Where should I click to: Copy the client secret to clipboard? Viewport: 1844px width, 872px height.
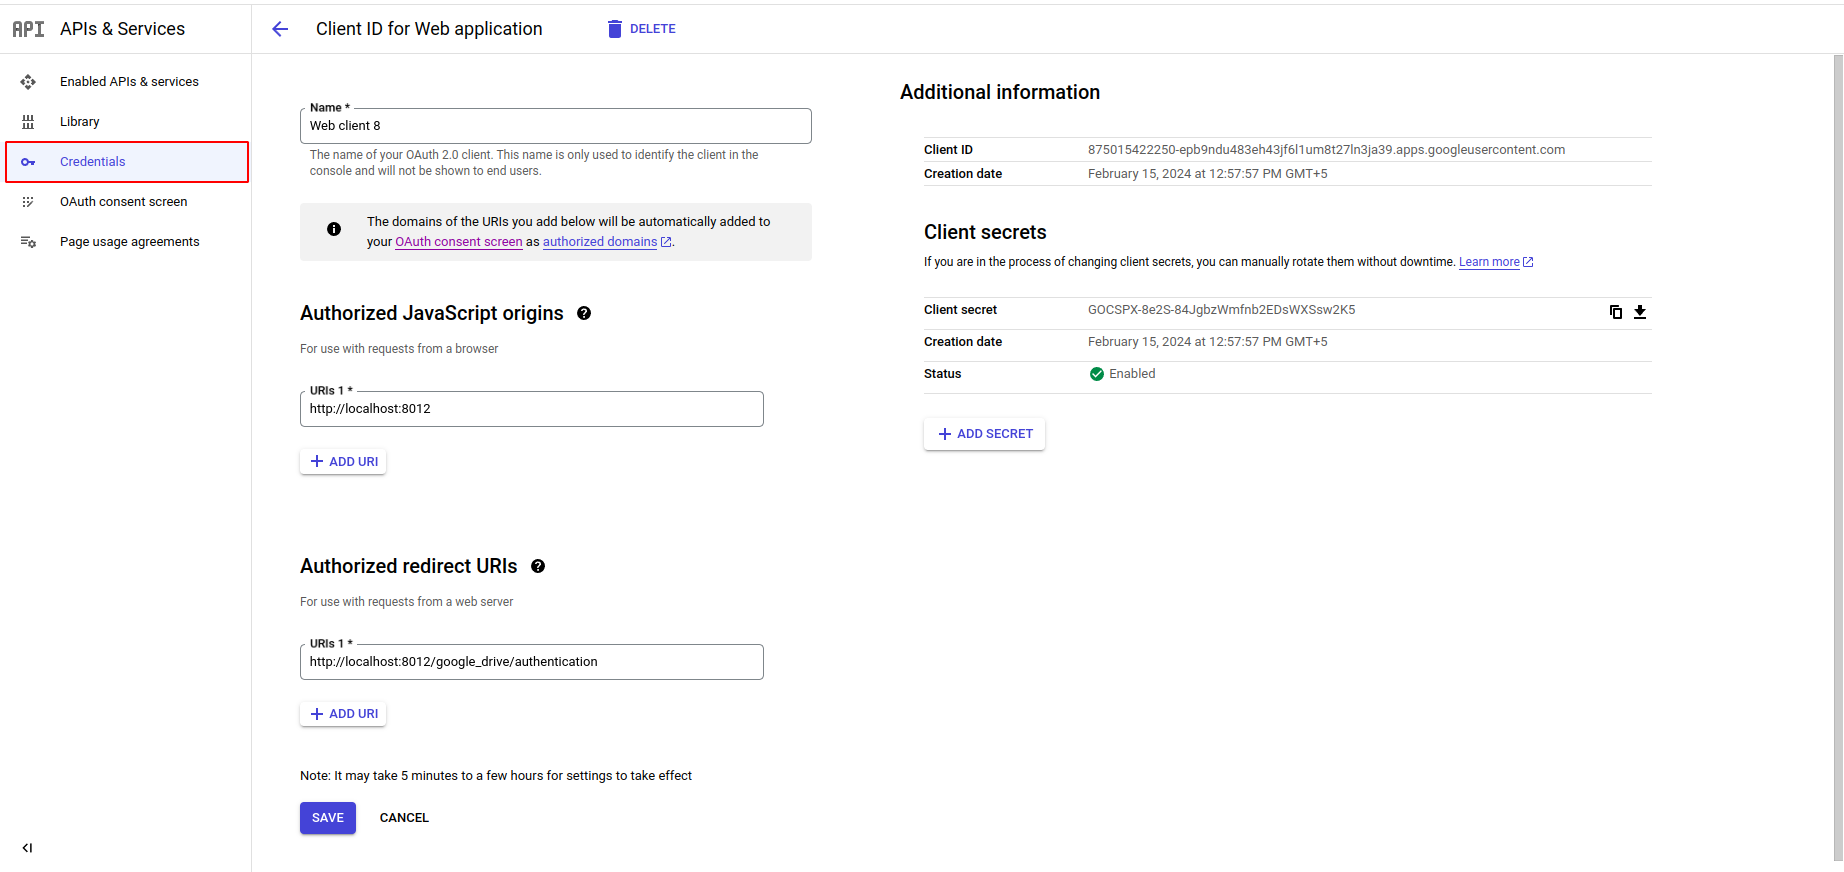1615,312
